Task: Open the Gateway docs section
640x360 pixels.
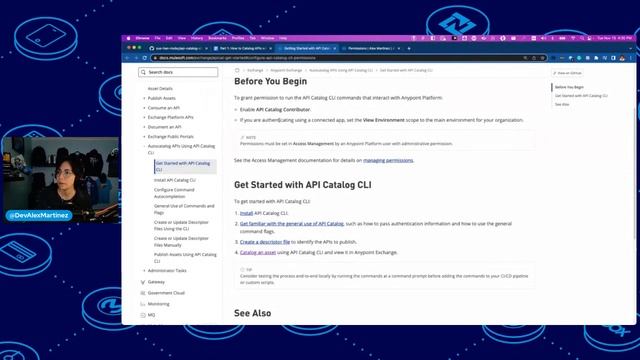Action: [x=156, y=282]
